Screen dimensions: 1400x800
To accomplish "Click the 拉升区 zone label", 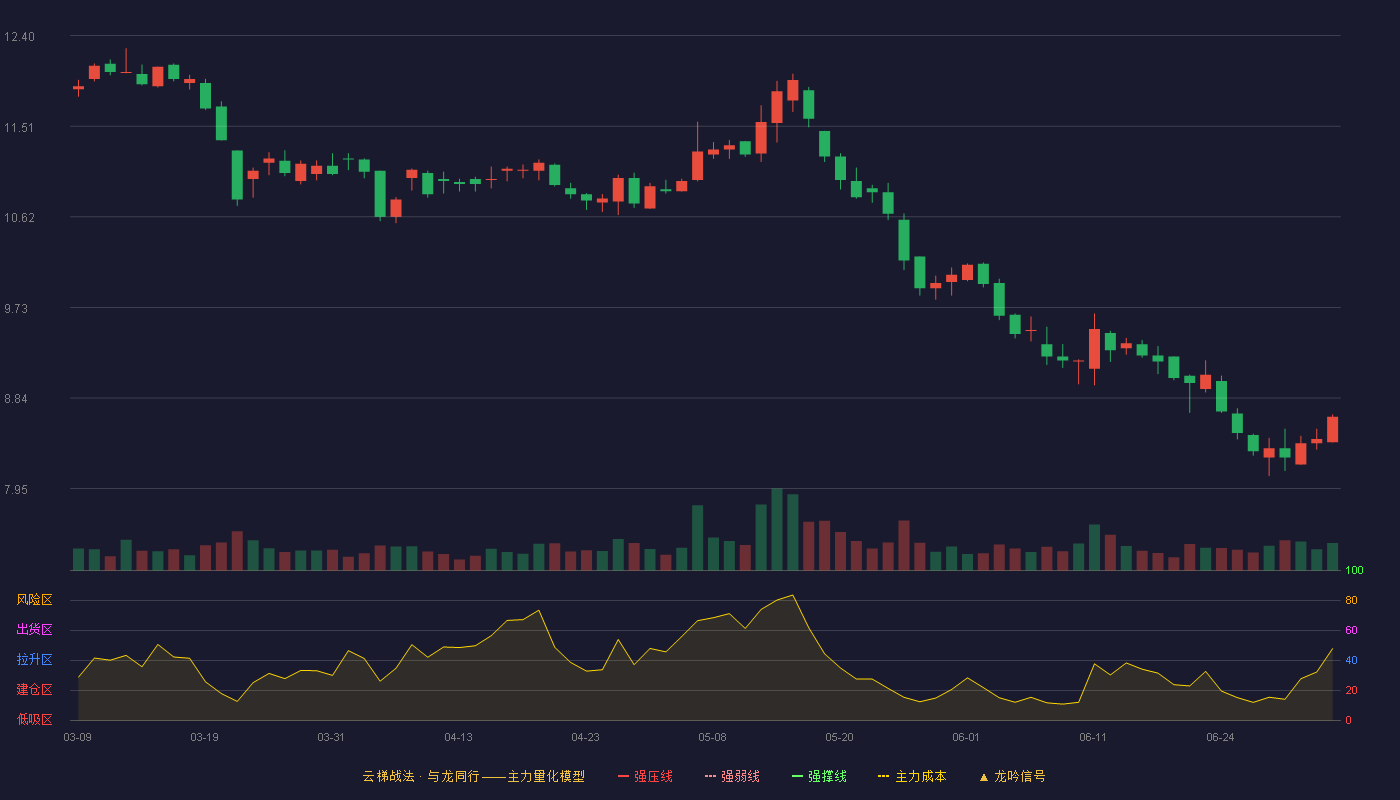I will [34, 660].
